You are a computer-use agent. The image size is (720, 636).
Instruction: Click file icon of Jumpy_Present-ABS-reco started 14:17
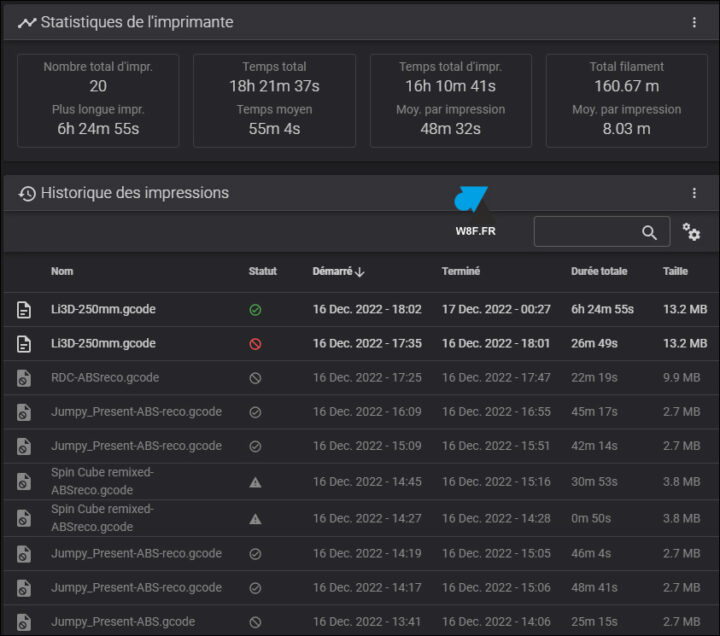click(x=24, y=588)
